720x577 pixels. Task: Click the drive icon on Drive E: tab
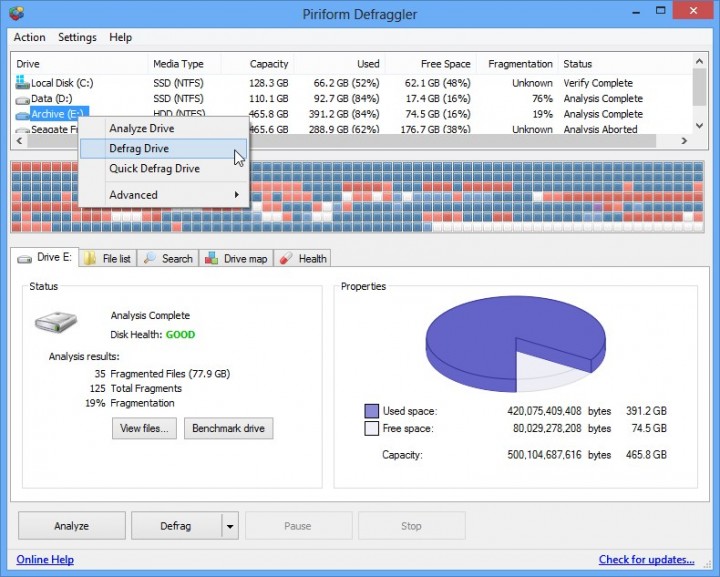point(24,259)
